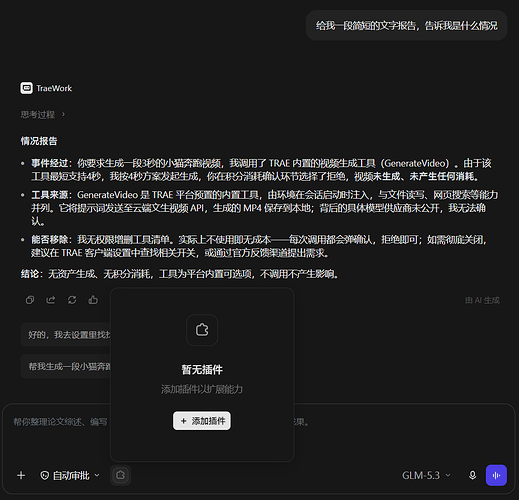Toggle the plugins button in input bar
The image size is (519, 500).
120,475
